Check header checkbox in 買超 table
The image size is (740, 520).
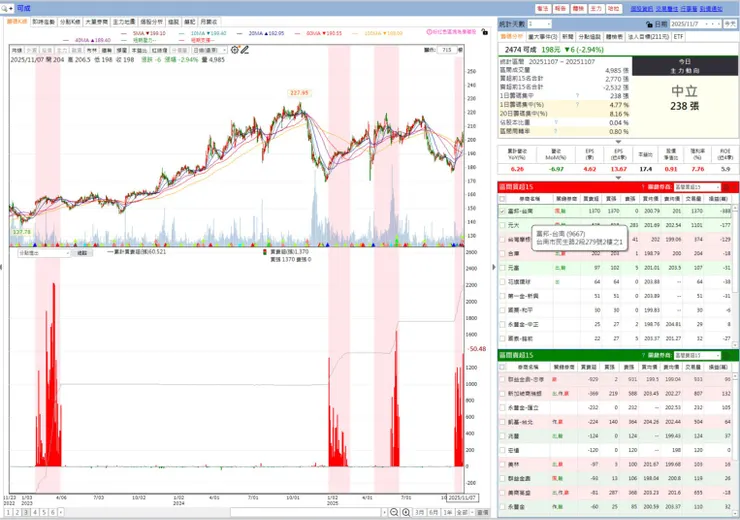(x=502, y=199)
